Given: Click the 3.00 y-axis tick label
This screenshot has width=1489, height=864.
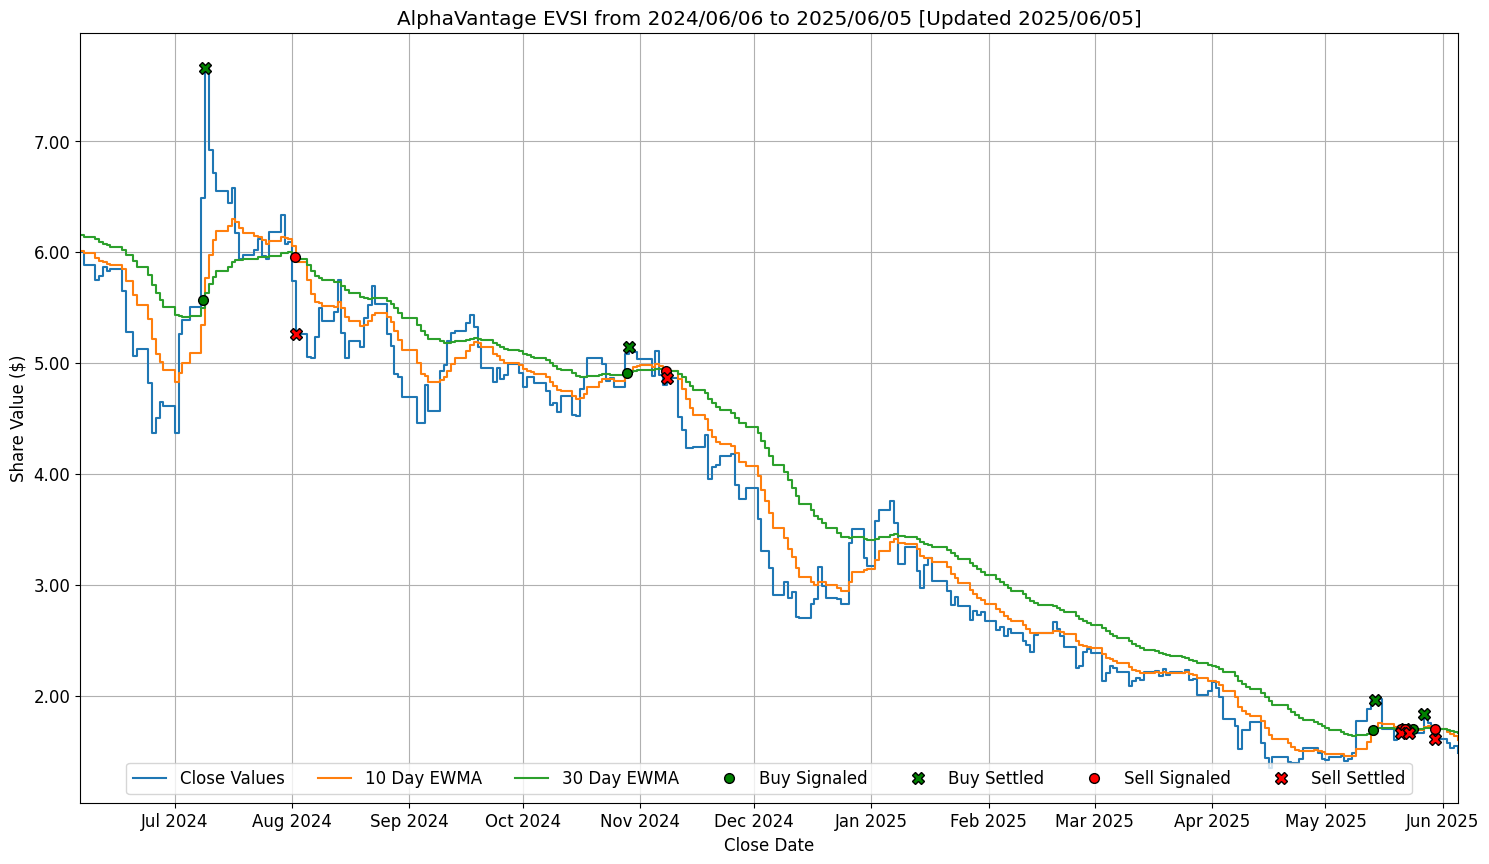Looking at the screenshot, I should click(53, 586).
